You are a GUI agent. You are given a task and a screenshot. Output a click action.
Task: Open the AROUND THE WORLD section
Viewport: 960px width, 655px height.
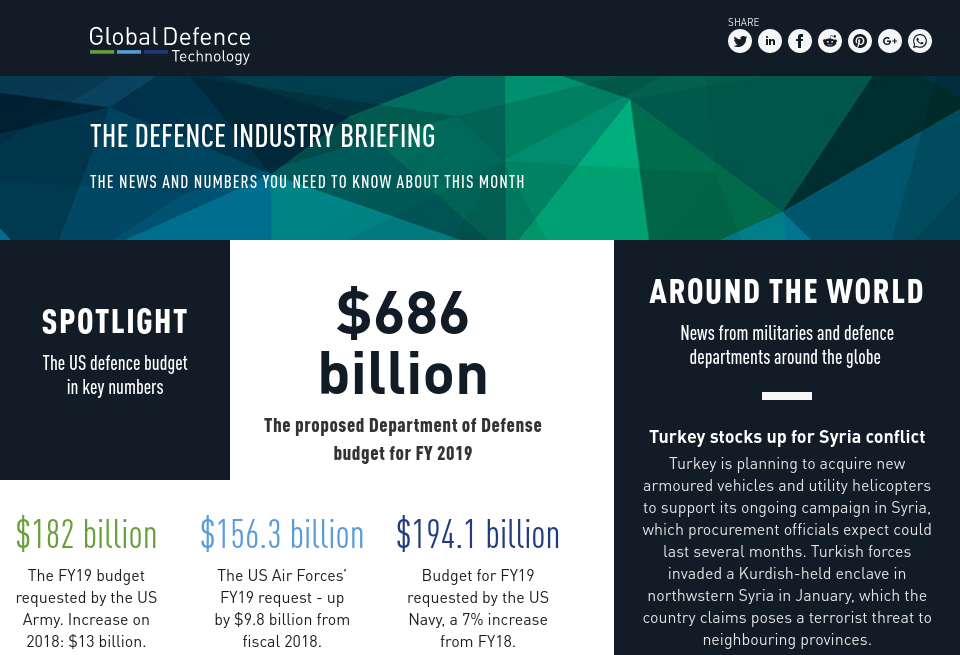pyautogui.click(x=787, y=292)
